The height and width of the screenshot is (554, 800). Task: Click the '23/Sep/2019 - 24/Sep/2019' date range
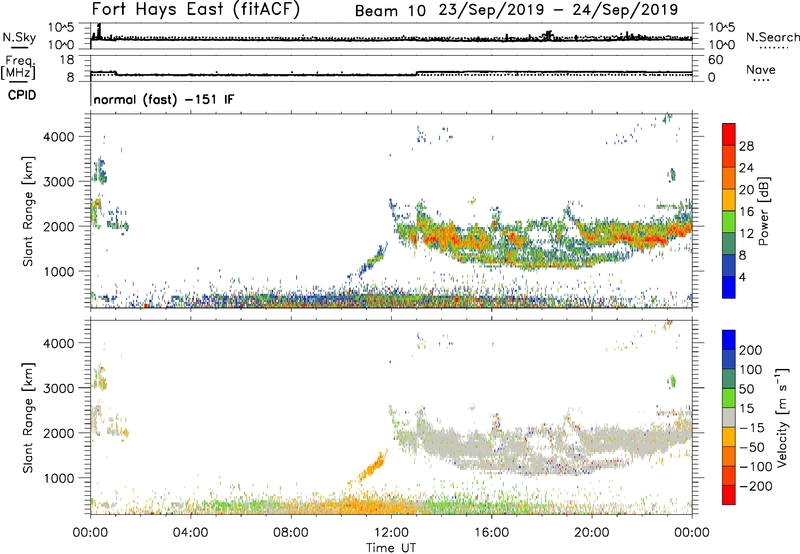[558, 10]
